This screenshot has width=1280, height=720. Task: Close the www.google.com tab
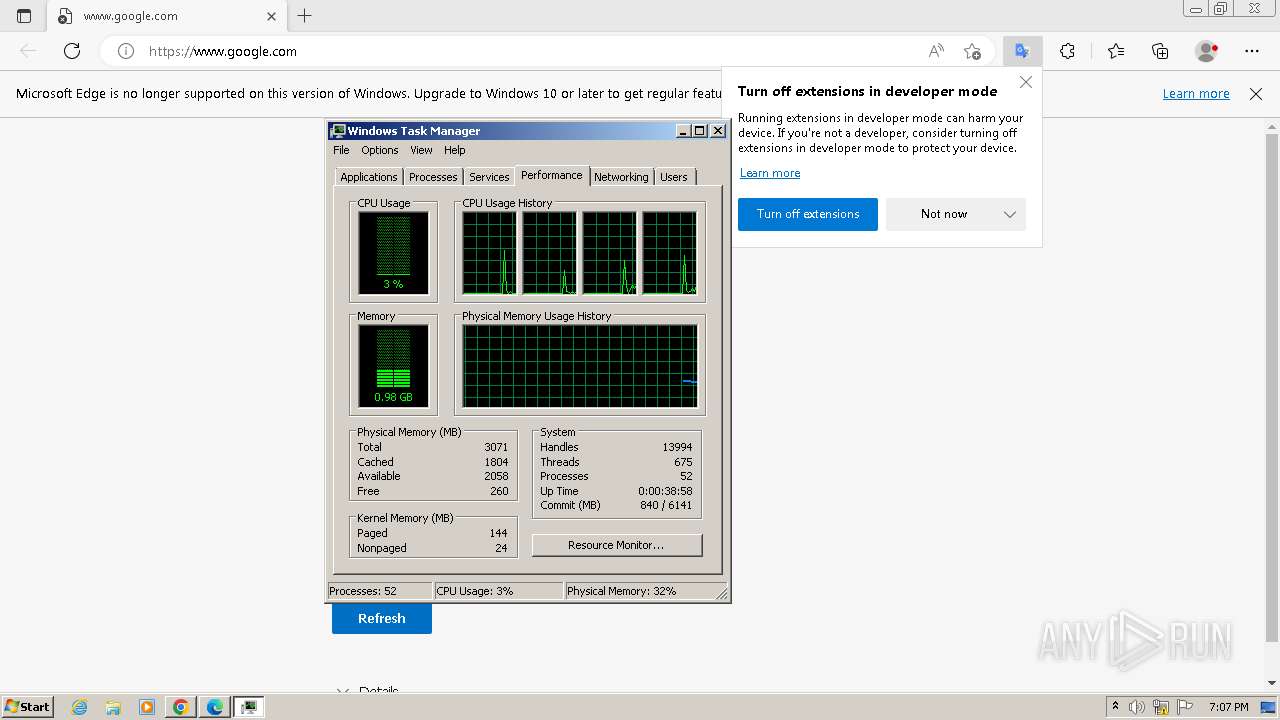pos(271,16)
